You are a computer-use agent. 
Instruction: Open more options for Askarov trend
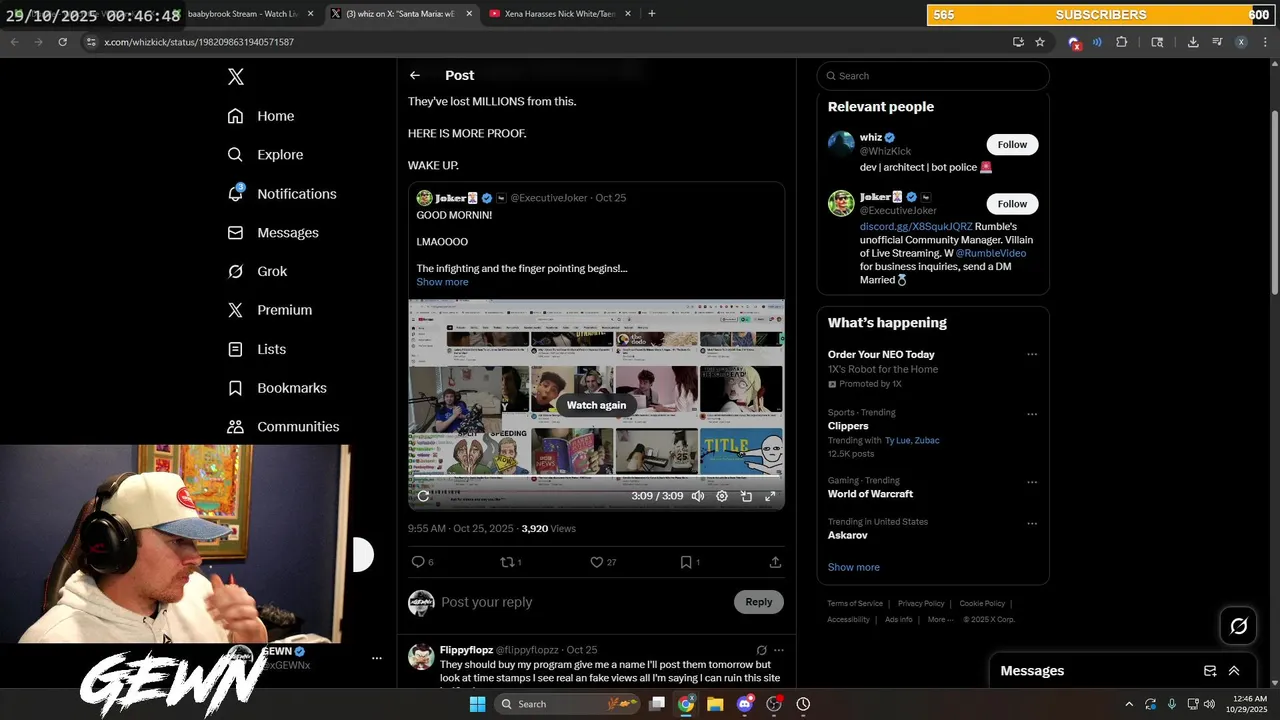1032,523
